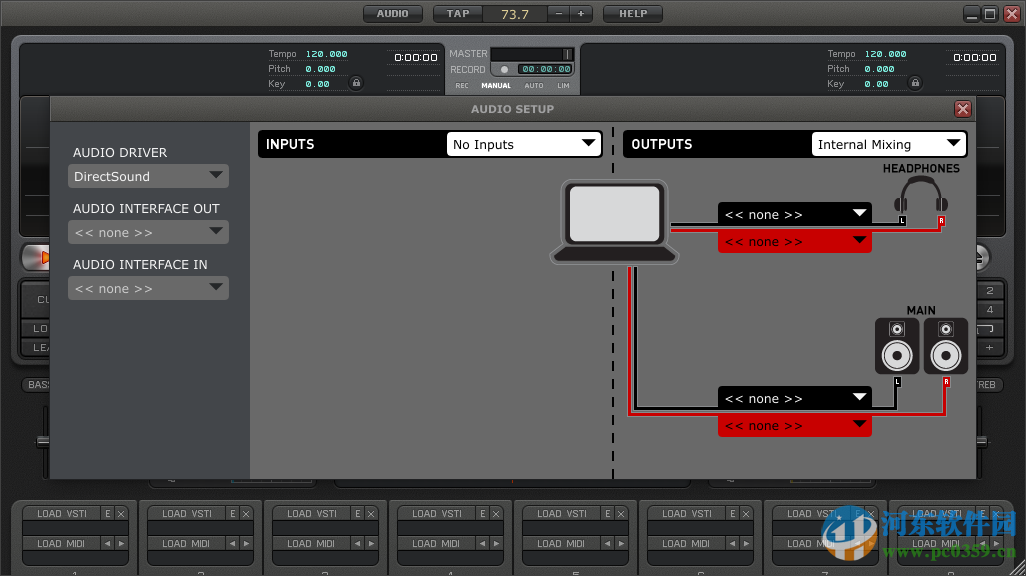Viewport: 1026px width, 576px height.
Task: Open the HELP menu
Action: click(x=632, y=14)
